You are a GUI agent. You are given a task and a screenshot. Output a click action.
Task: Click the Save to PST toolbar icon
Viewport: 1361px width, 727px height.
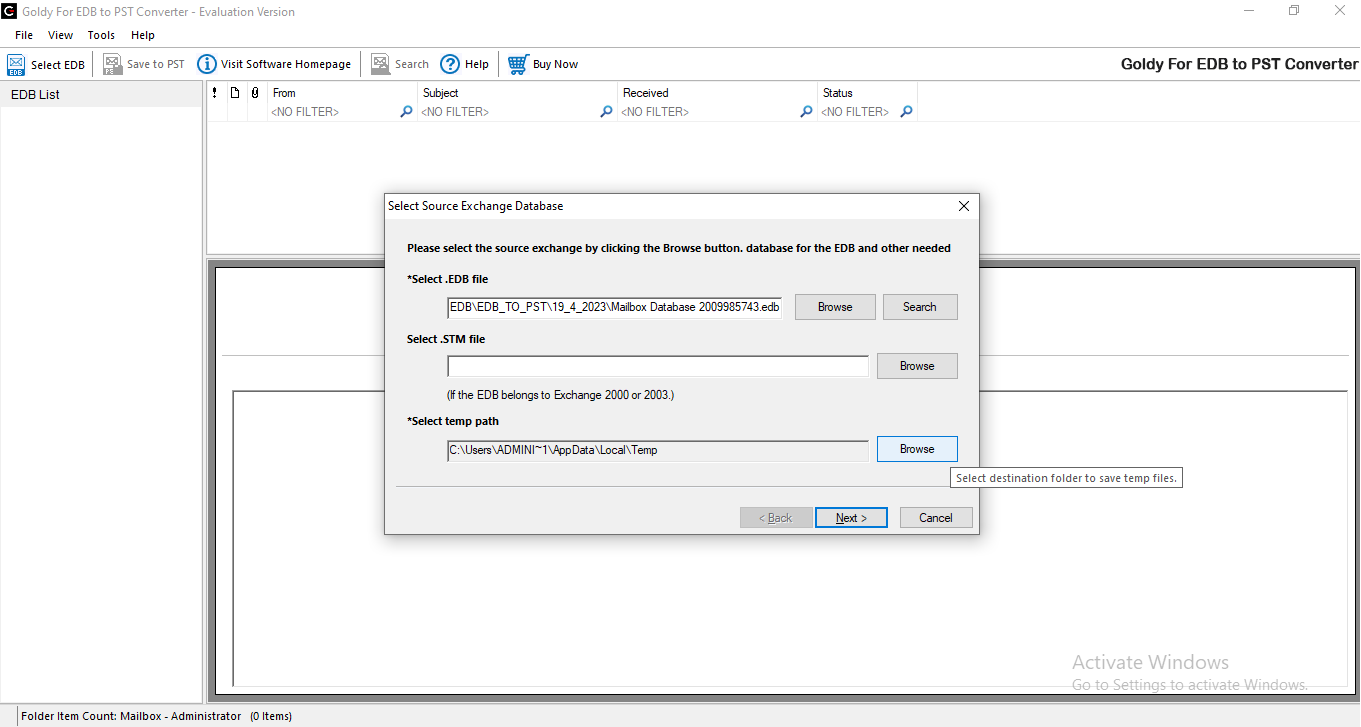[x=112, y=65]
